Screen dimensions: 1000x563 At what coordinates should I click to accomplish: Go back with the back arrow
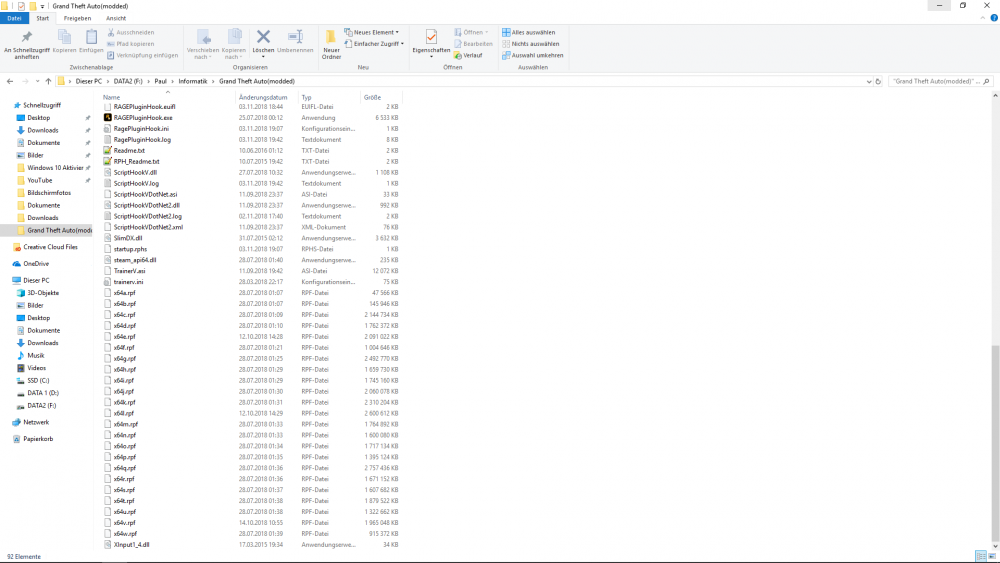pyautogui.click(x=10, y=81)
